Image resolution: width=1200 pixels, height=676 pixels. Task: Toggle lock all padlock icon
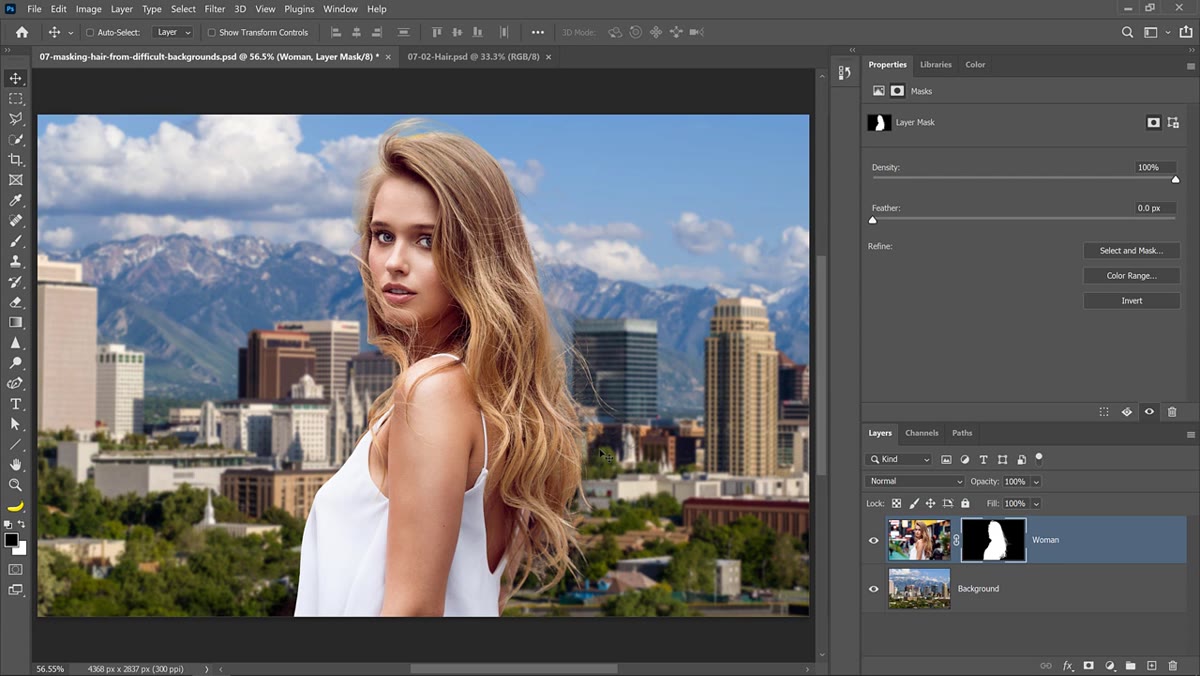[x=964, y=504]
